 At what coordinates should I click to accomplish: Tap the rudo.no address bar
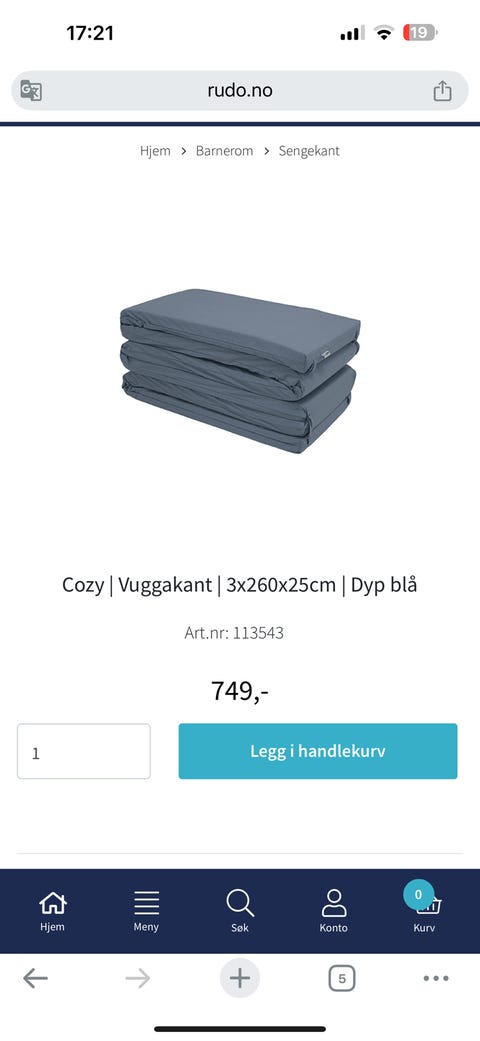click(x=240, y=90)
